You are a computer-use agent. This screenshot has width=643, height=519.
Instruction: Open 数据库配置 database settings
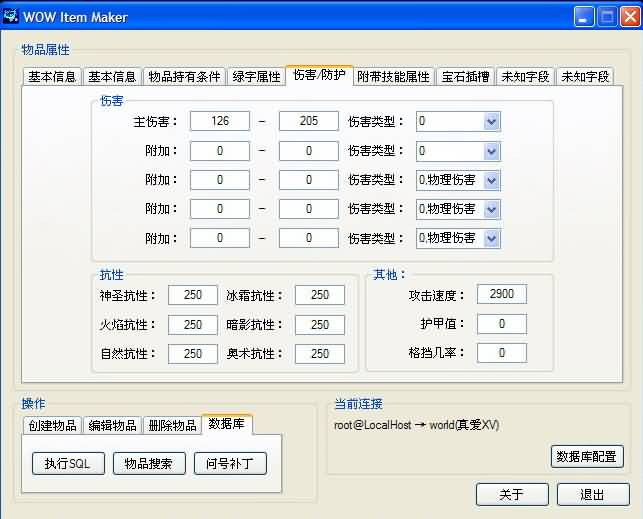tap(587, 456)
